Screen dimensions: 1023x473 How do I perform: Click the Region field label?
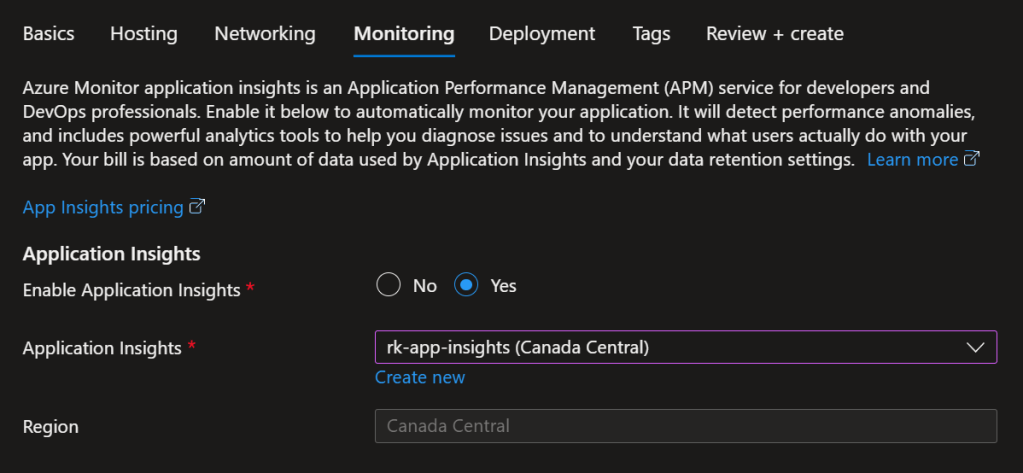click(51, 427)
